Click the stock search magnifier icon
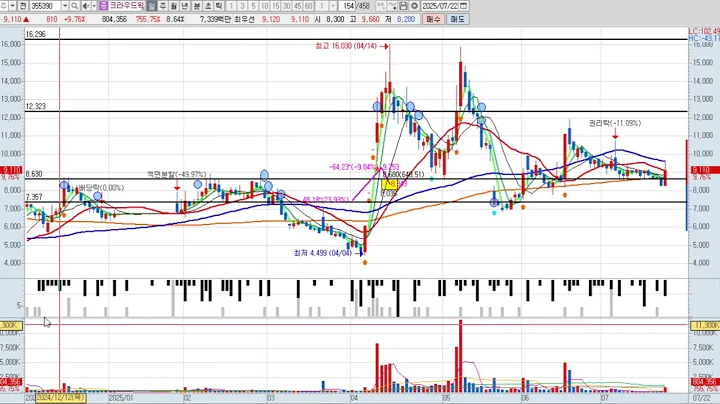This screenshot has width=720, height=404. tap(74, 6)
